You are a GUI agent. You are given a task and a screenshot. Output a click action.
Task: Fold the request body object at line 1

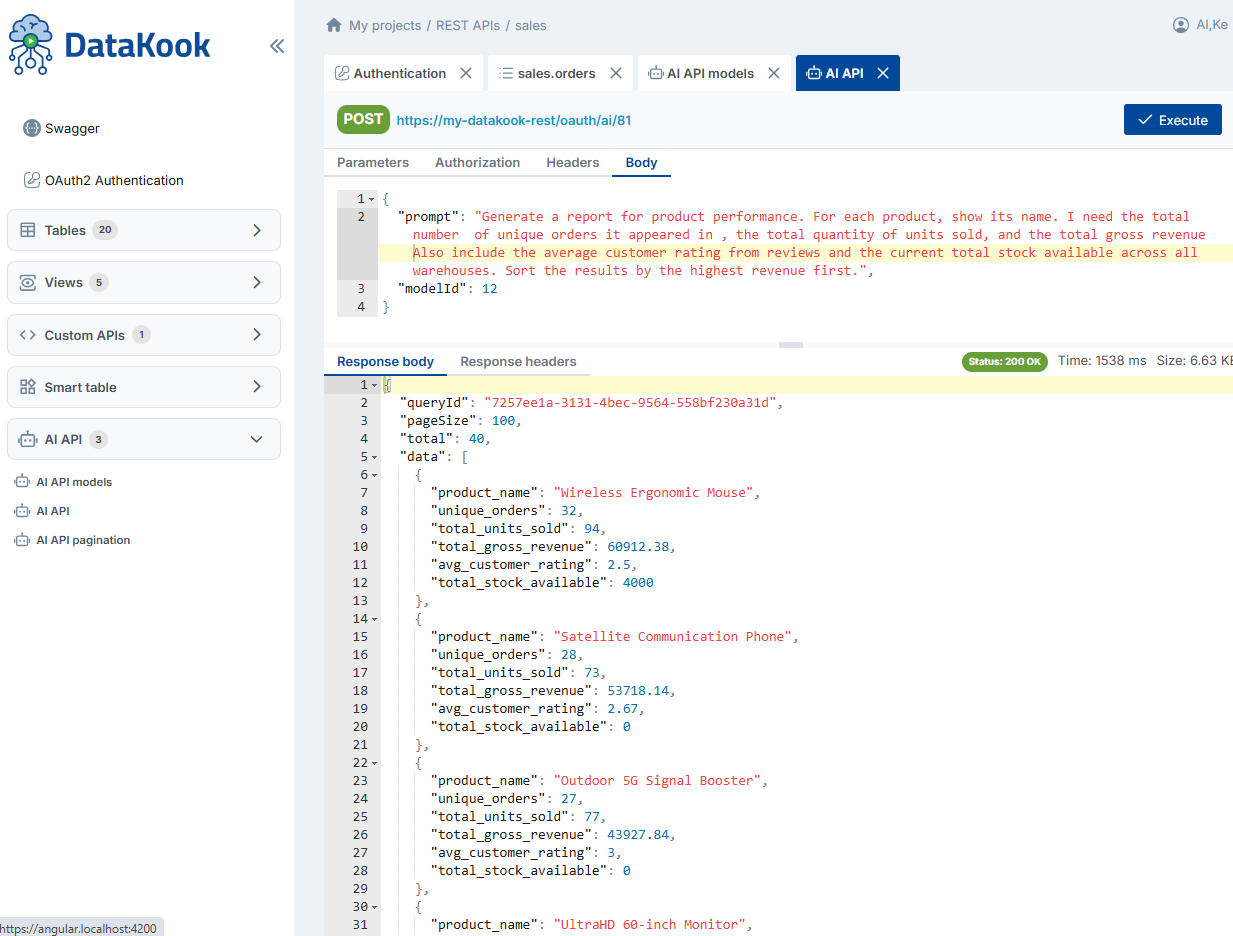[373, 199]
